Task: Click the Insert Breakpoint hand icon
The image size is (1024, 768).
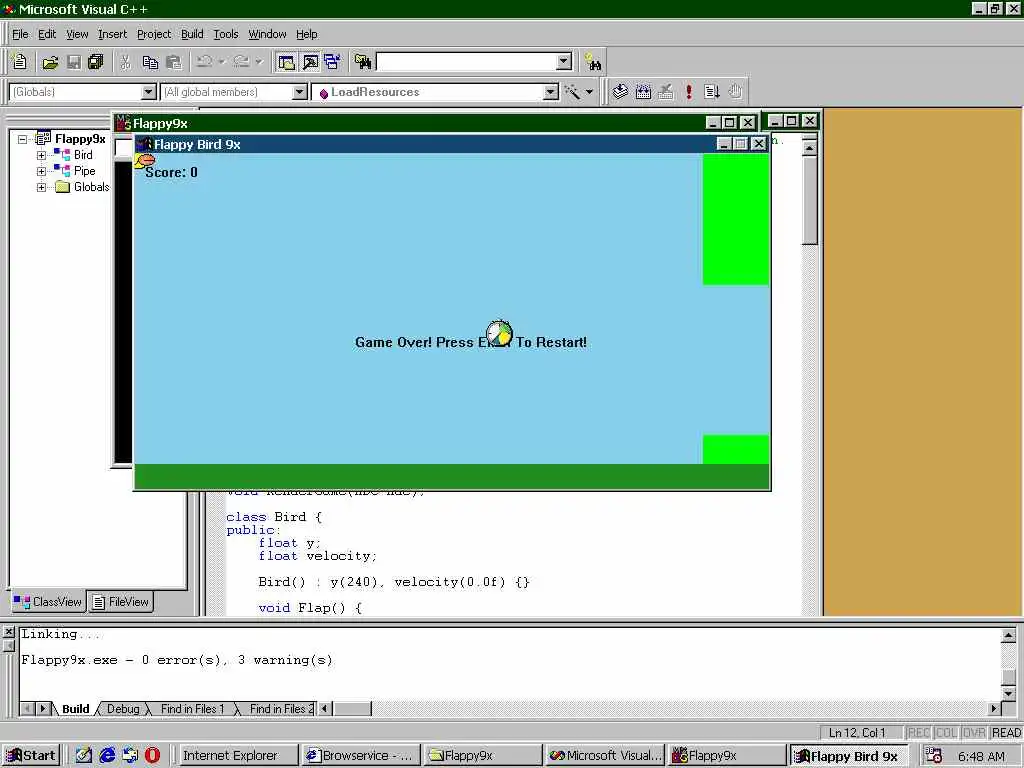Action: [735, 92]
